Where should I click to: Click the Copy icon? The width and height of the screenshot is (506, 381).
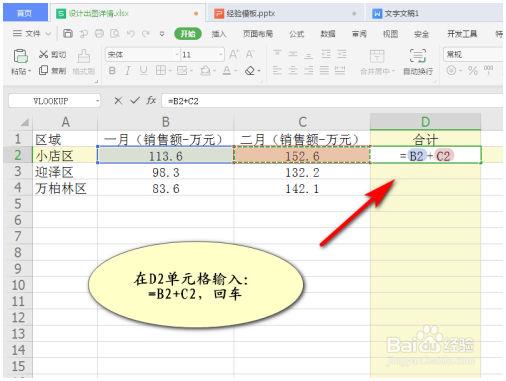click(43, 70)
